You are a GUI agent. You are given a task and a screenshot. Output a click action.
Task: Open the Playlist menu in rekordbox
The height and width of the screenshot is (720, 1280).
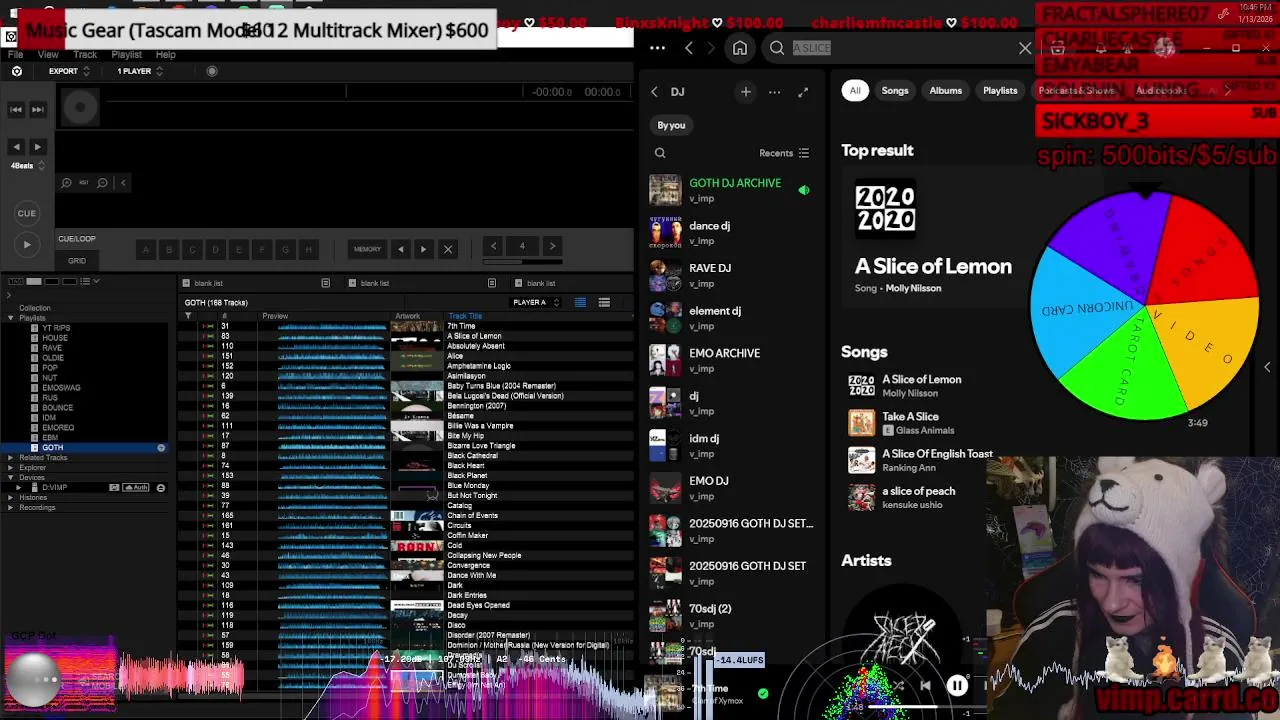[x=126, y=54]
